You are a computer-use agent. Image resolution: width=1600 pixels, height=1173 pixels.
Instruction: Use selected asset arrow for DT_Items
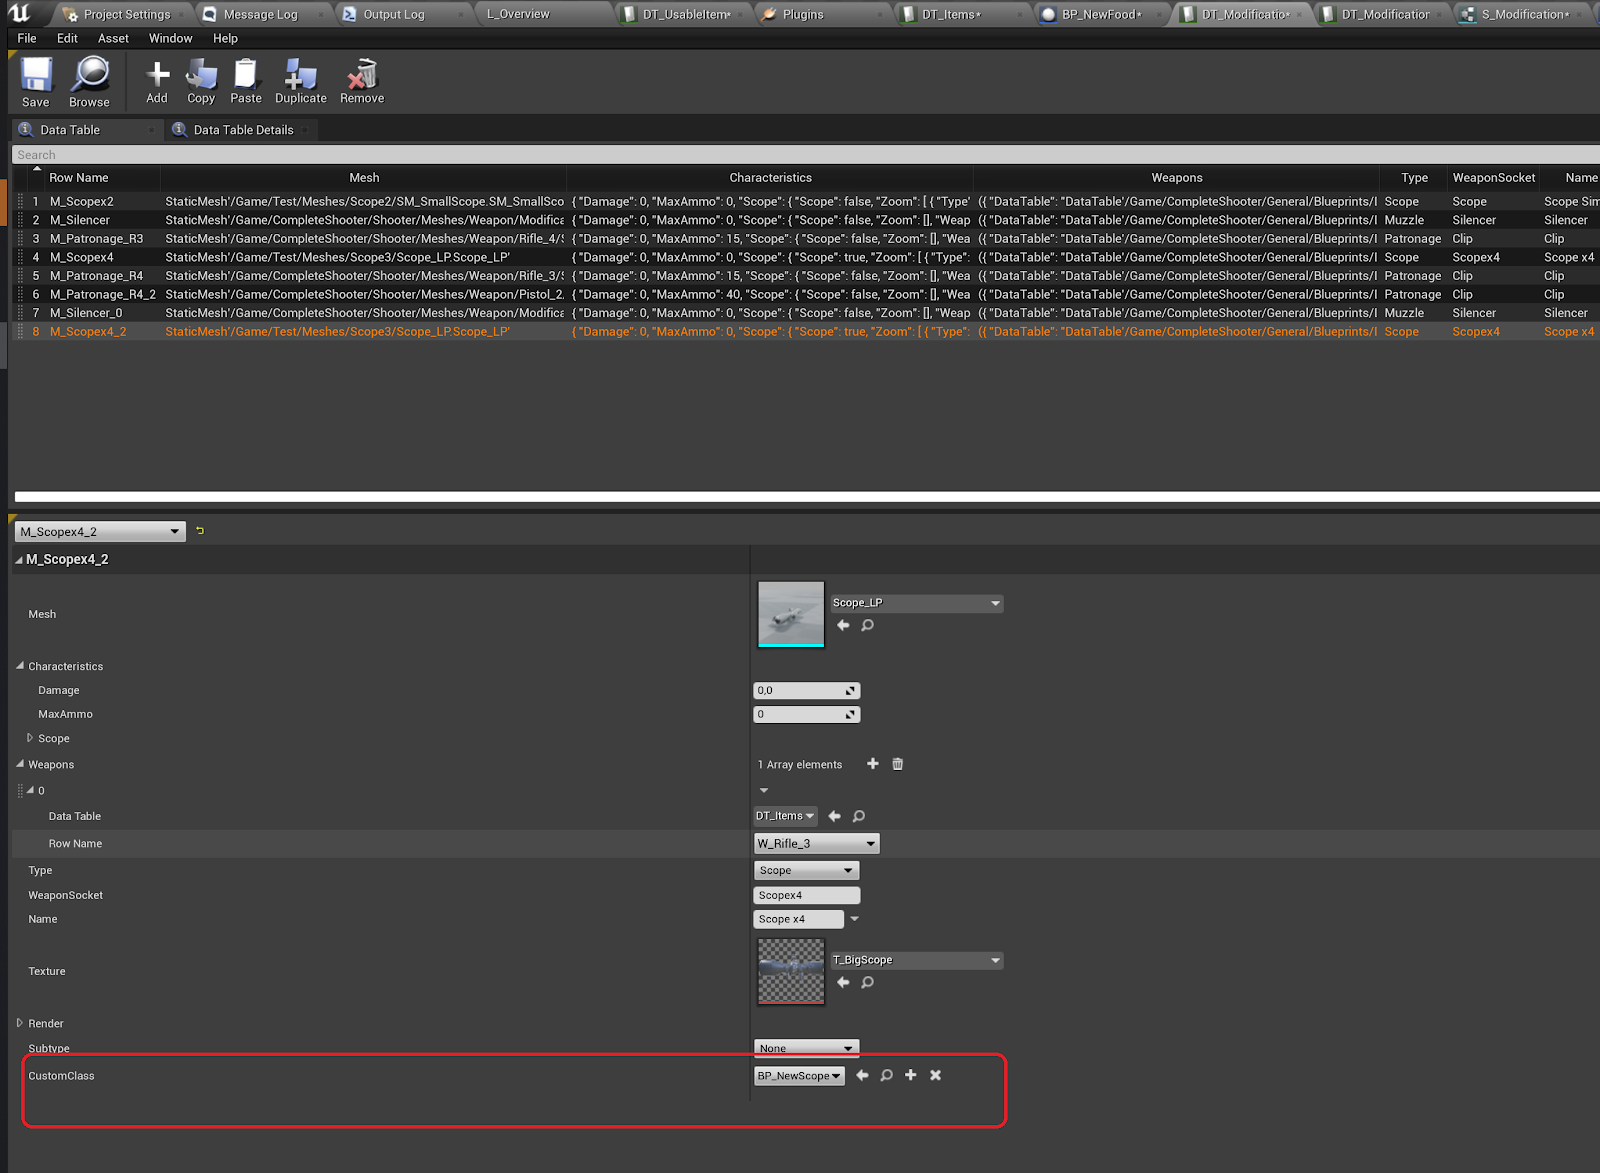835,816
